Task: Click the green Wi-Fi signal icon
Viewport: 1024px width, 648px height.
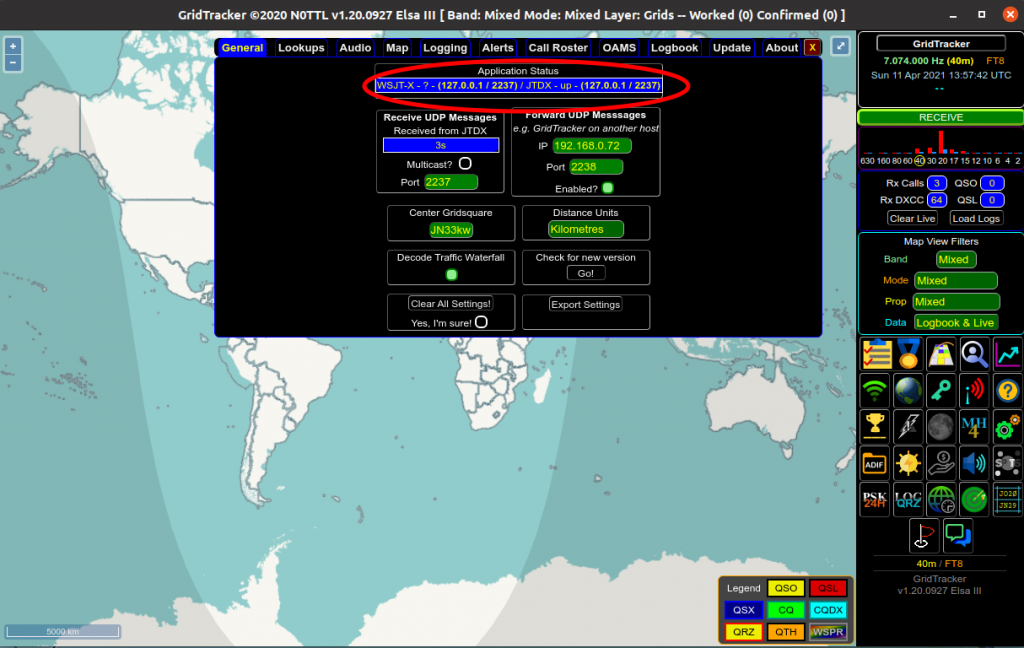Action: pos(875,391)
